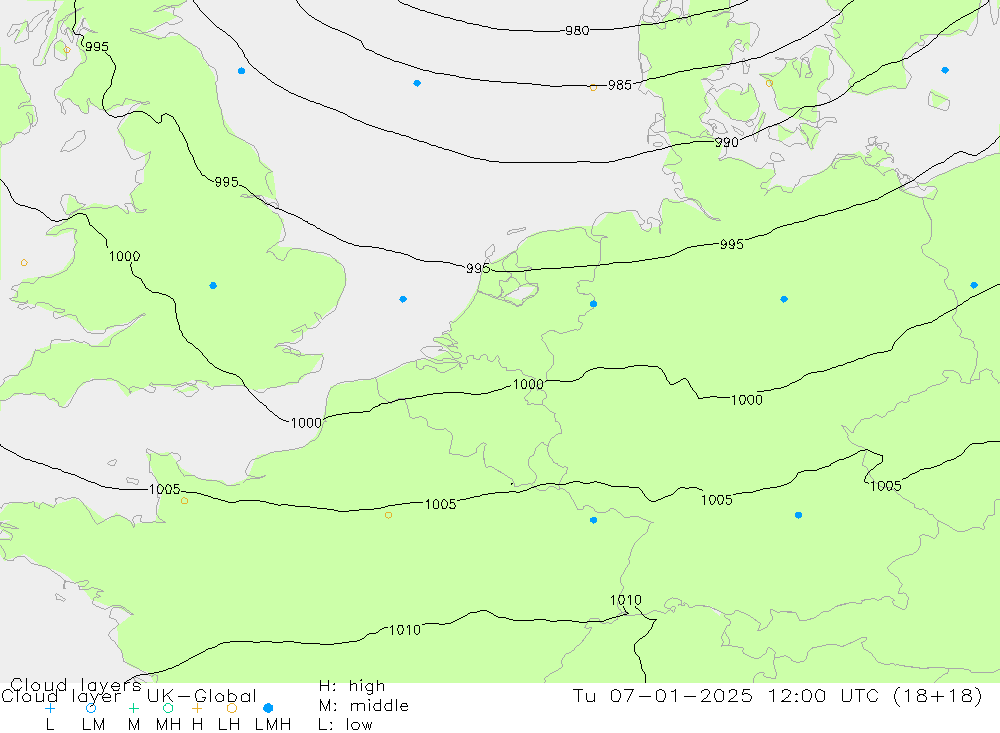Click the blue dot over the Baltic Sea
This screenshot has height=733, width=1000.
[945, 70]
